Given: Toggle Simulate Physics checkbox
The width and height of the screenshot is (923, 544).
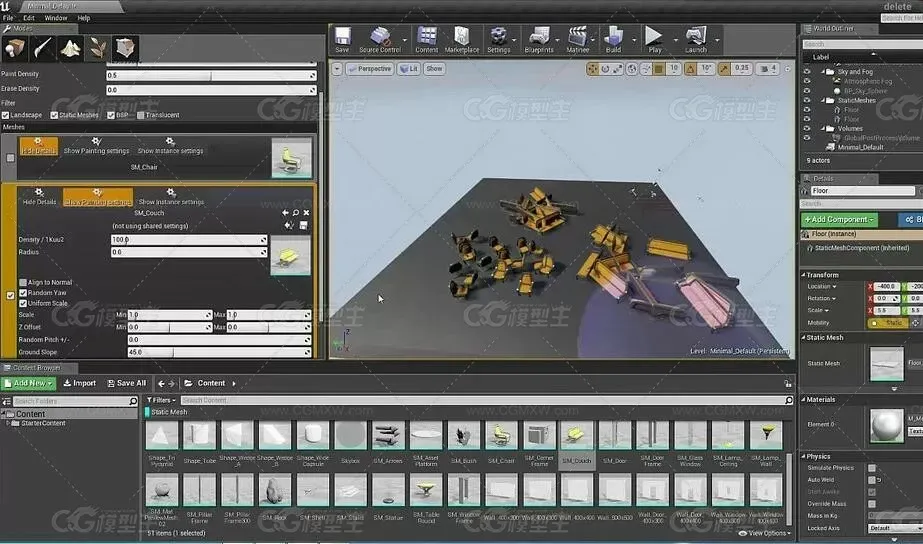Looking at the screenshot, I should 872,468.
